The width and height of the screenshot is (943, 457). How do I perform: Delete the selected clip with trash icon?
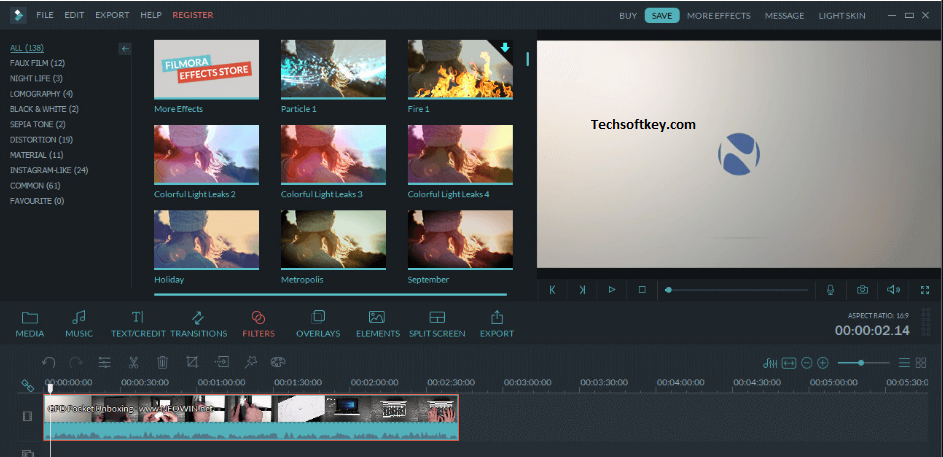point(162,362)
